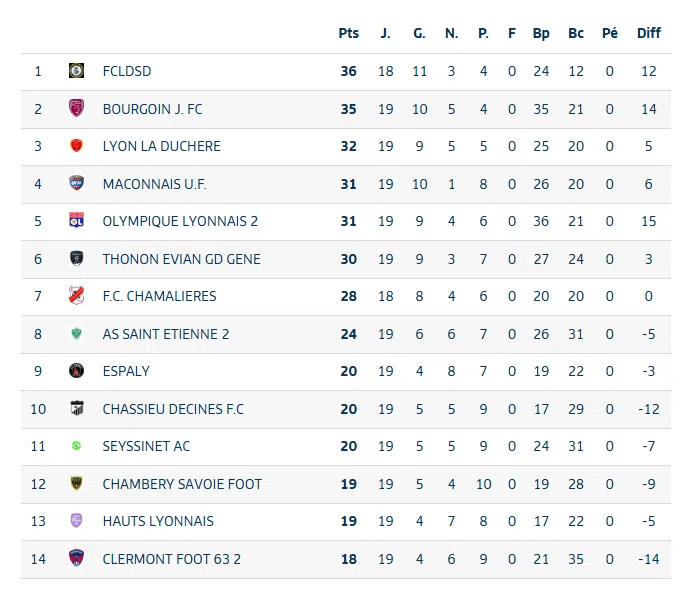Open the CHAMBERY SAVOIE FOOT team link
The height and width of the screenshot is (590, 681).
pyautogui.click(x=182, y=484)
